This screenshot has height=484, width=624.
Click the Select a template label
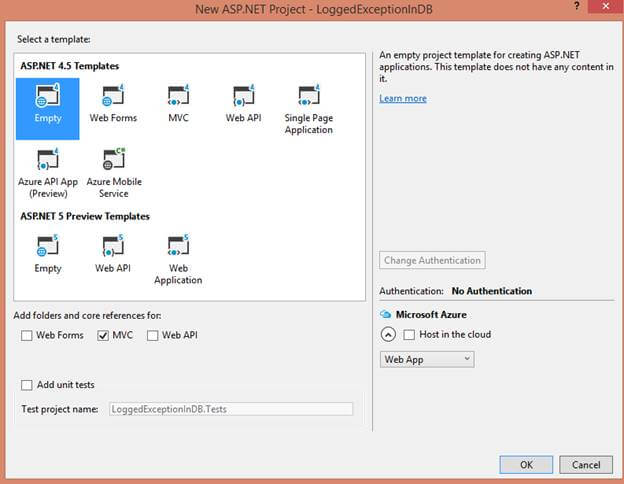pos(54,39)
